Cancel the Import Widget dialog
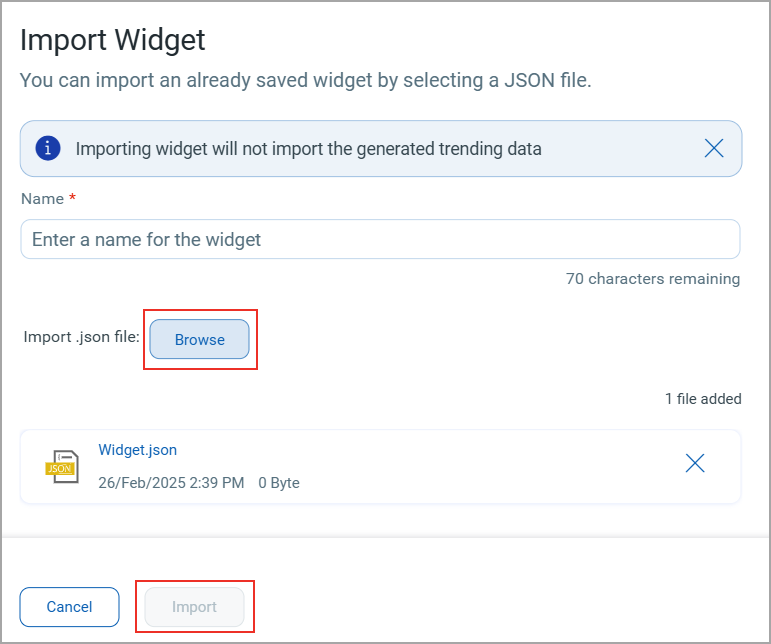 pyautogui.click(x=69, y=607)
